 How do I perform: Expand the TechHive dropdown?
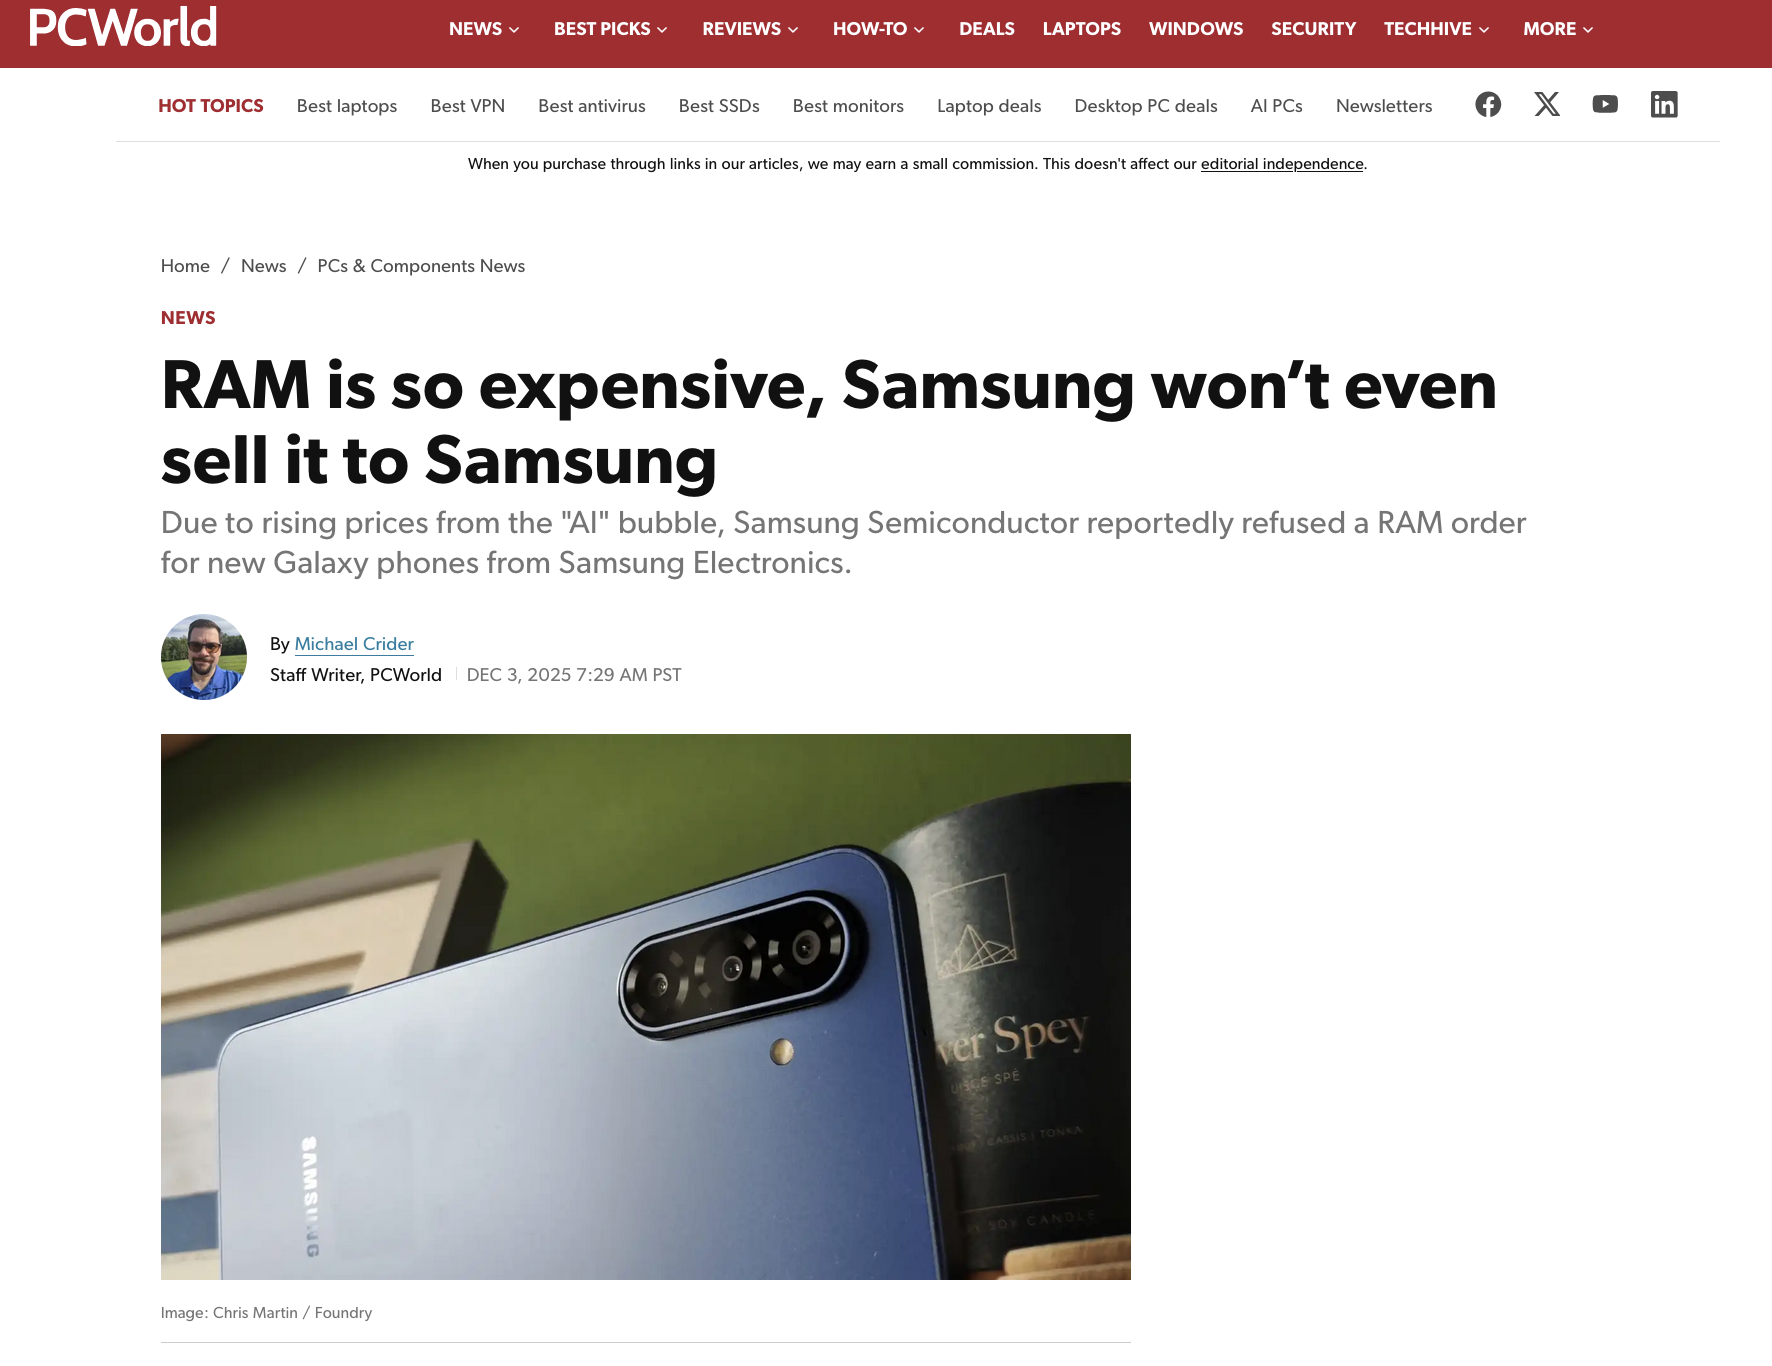[1436, 29]
